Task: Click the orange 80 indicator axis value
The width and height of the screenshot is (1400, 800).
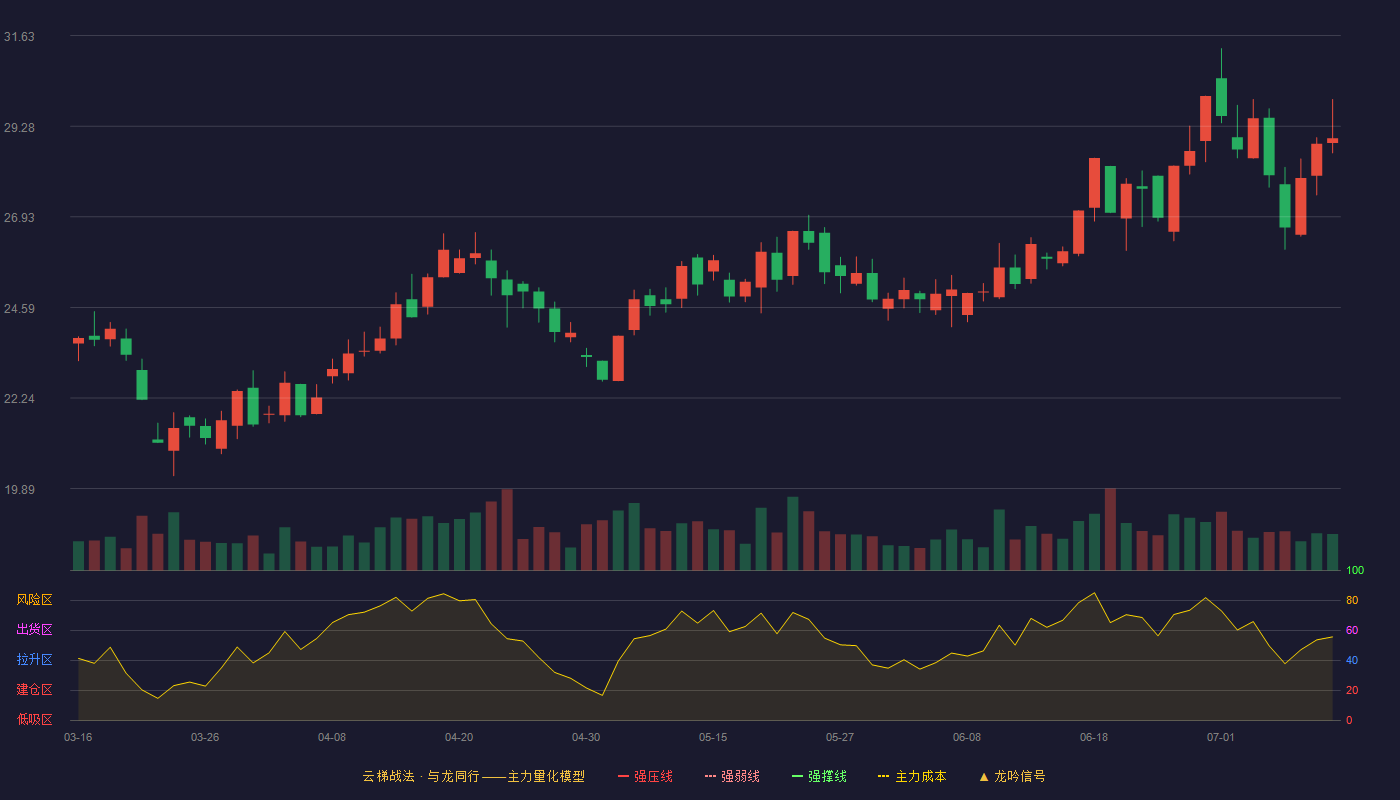Action: point(1352,601)
